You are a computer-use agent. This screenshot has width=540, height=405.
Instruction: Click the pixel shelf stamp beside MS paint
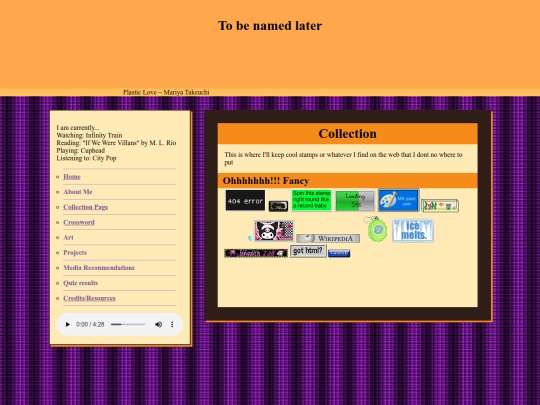tap(440, 206)
